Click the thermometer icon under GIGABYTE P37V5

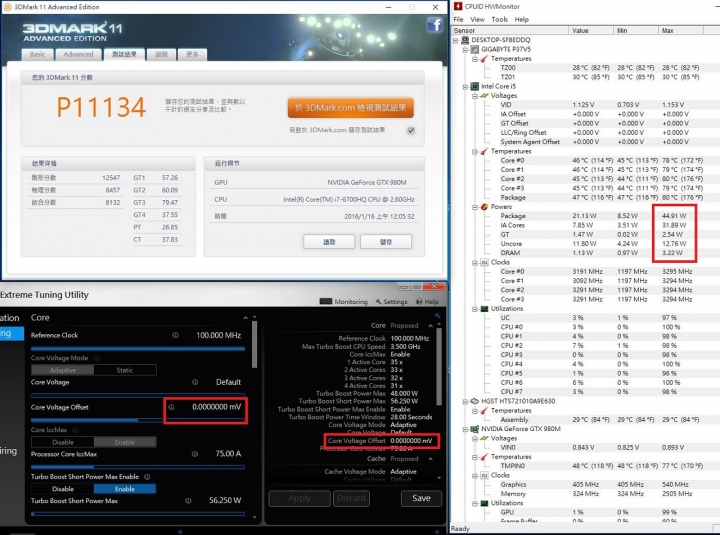[x=484, y=59]
